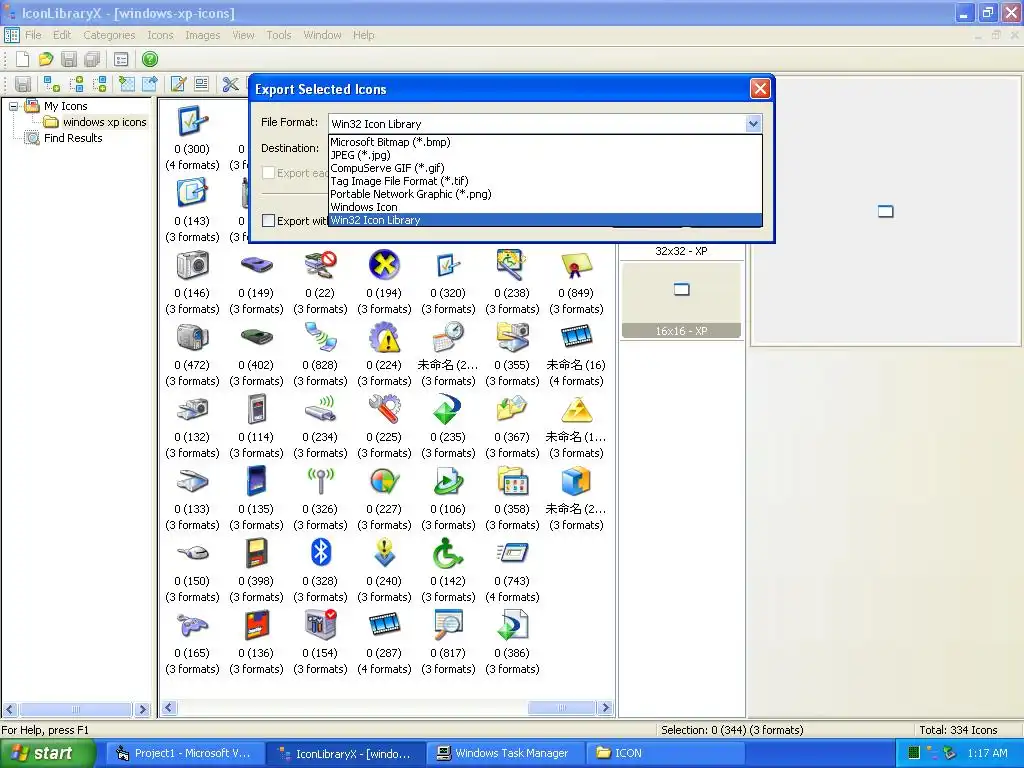Click the Open library folder icon
The height and width of the screenshot is (768, 1024).
tap(46, 59)
